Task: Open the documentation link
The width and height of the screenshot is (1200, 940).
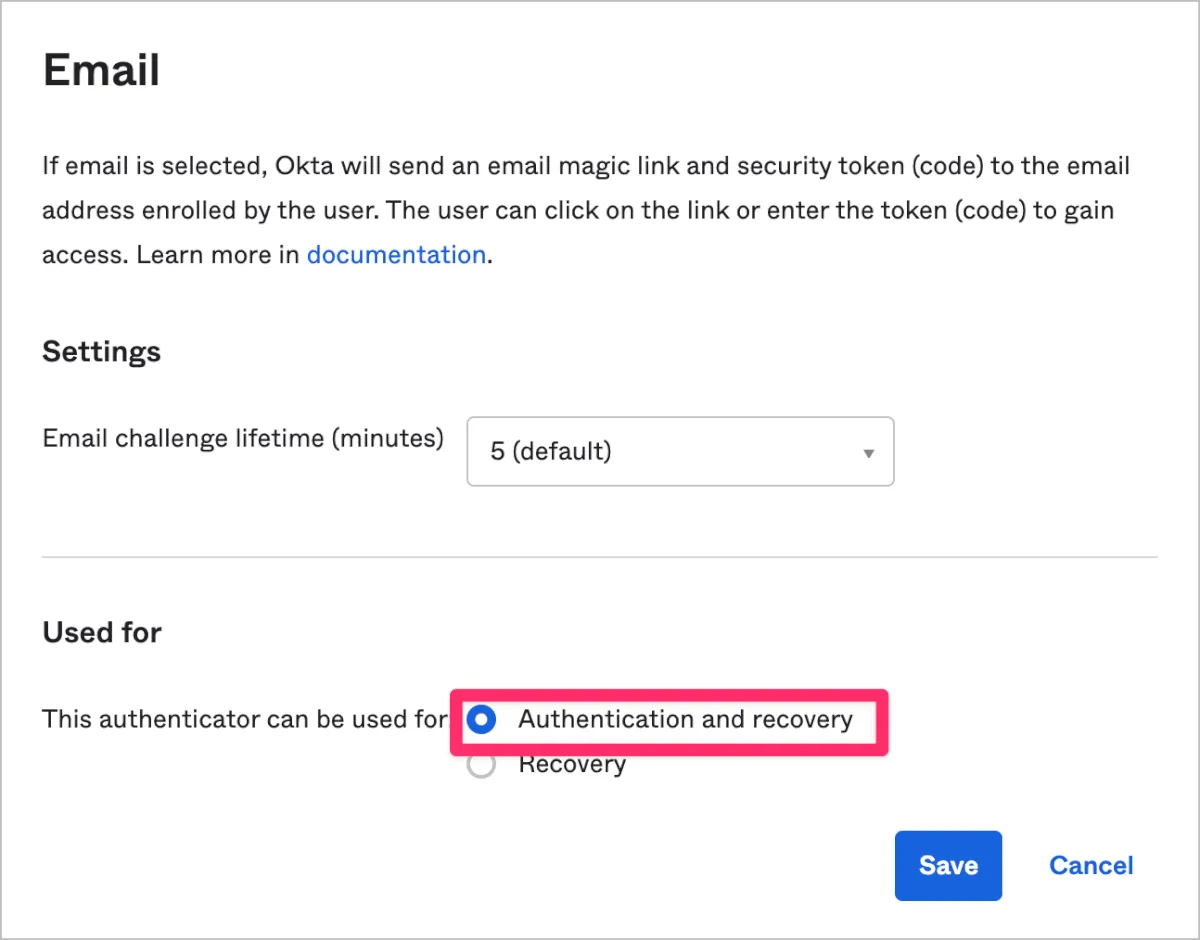Action: point(396,255)
